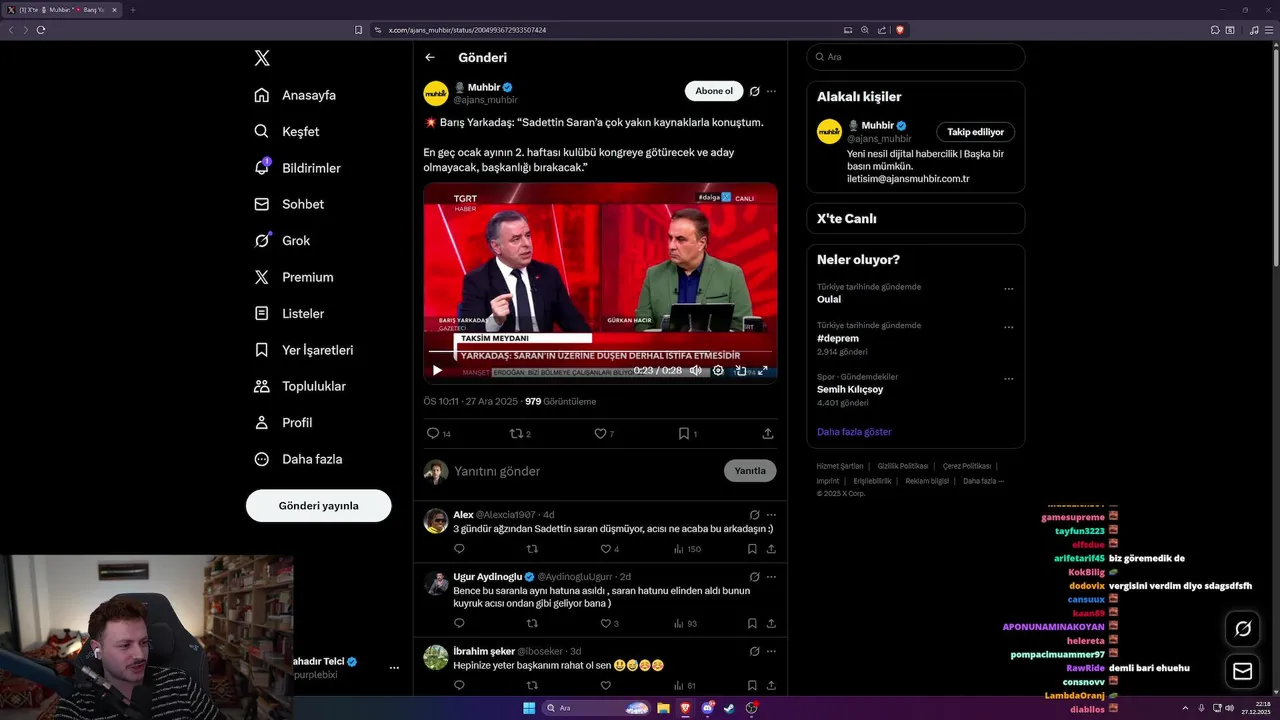The width and height of the screenshot is (1280, 720).
Task: Open more options on Ugur Aydinoglu's reply
Action: [771, 577]
